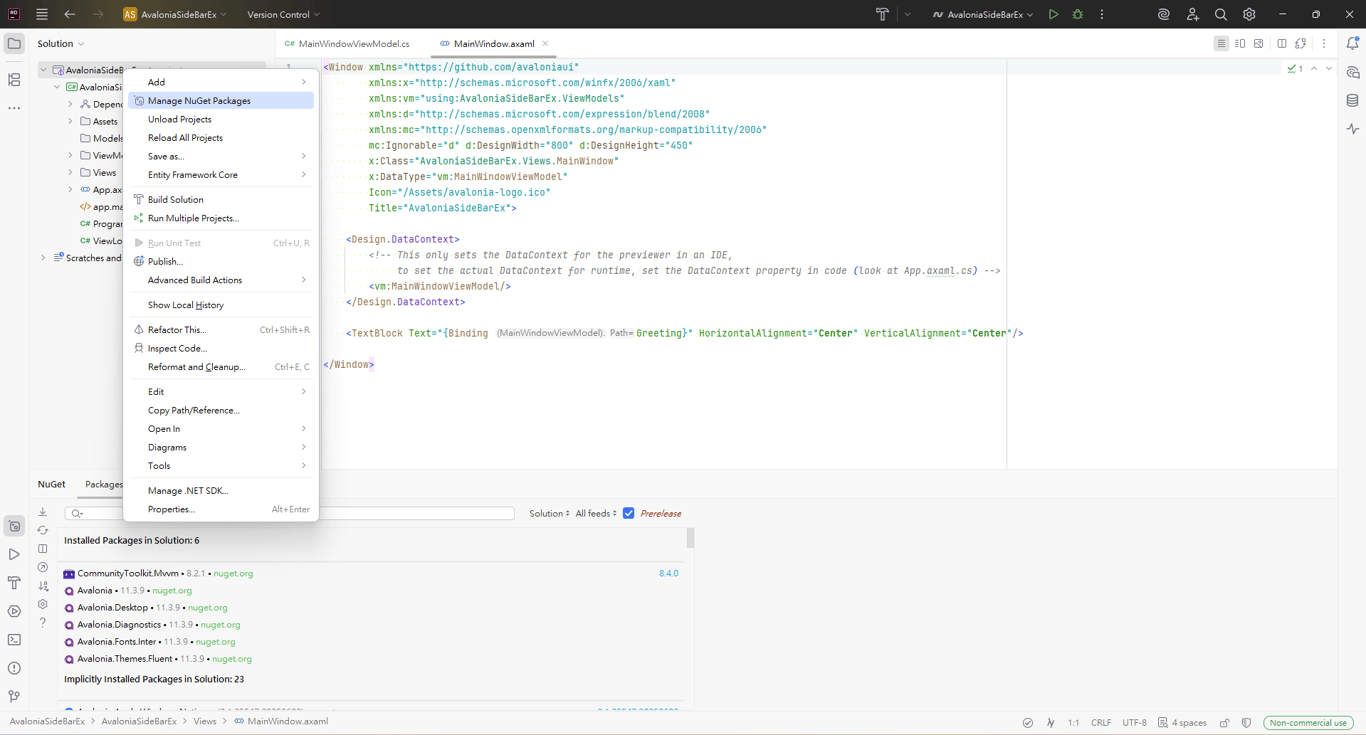The width and height of the screenshot is (1366, 735).
Task: Expand the Version Control dropdown
Action: point(283,15)
